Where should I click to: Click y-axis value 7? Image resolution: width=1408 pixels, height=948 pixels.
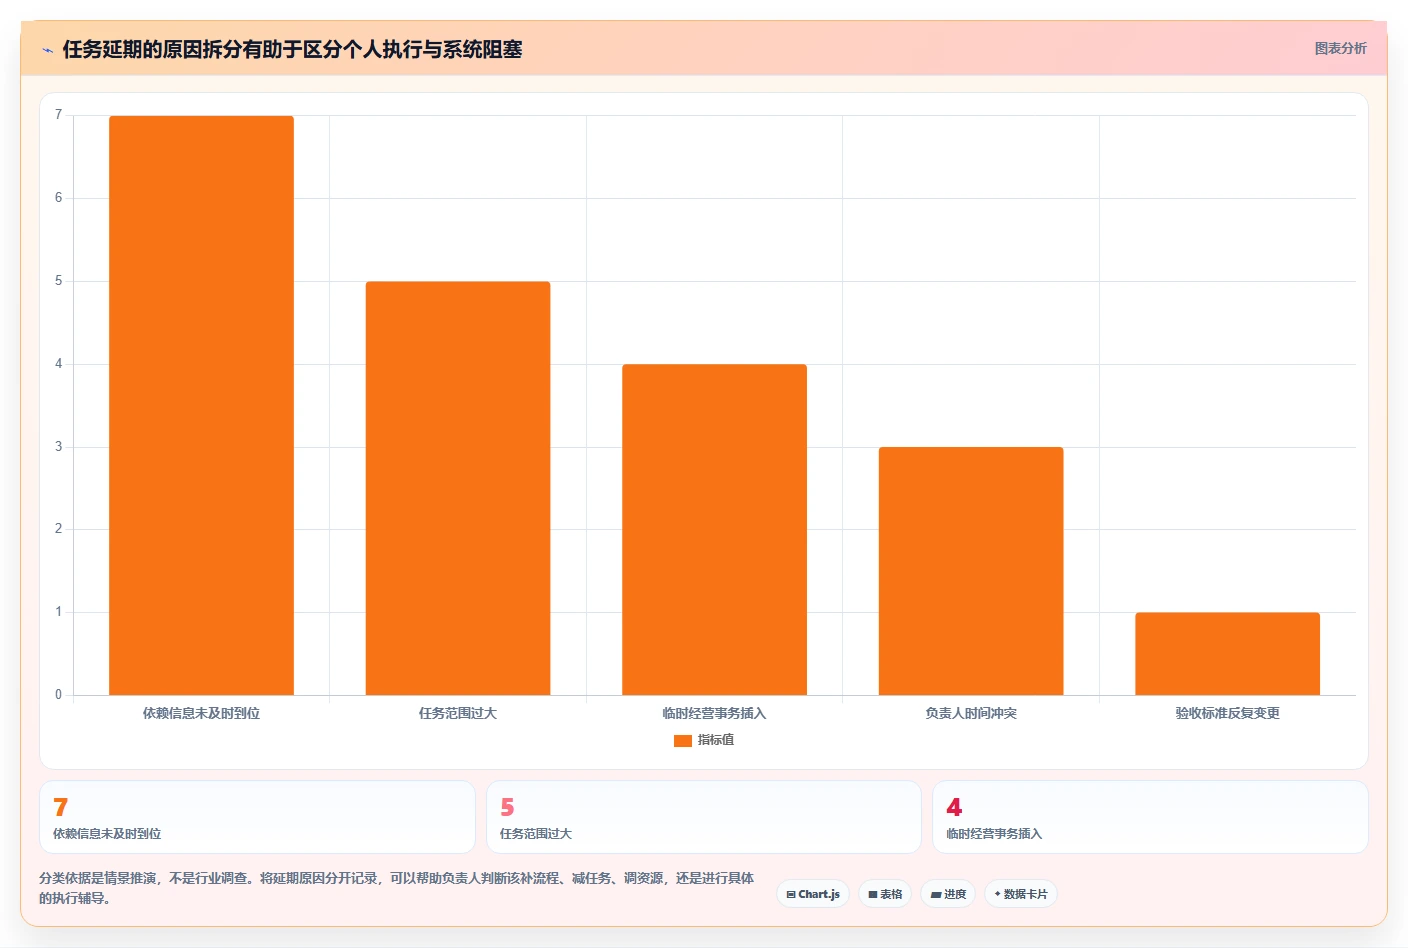[58, 115]
